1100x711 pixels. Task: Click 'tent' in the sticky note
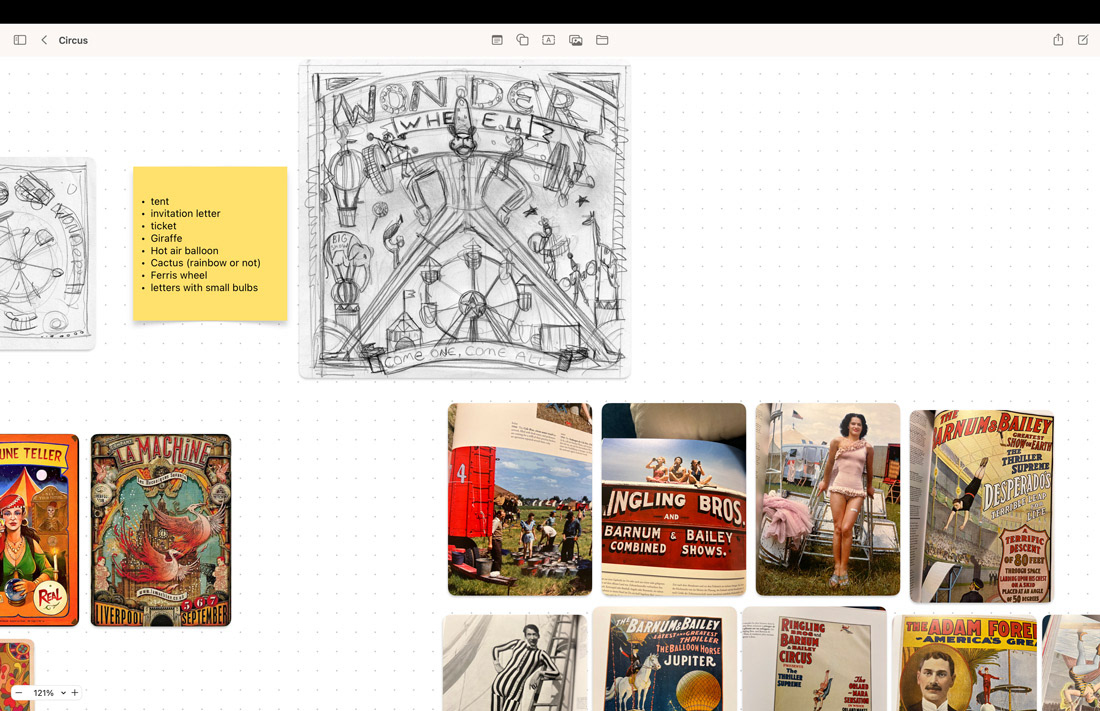click(x=160, y=201)
